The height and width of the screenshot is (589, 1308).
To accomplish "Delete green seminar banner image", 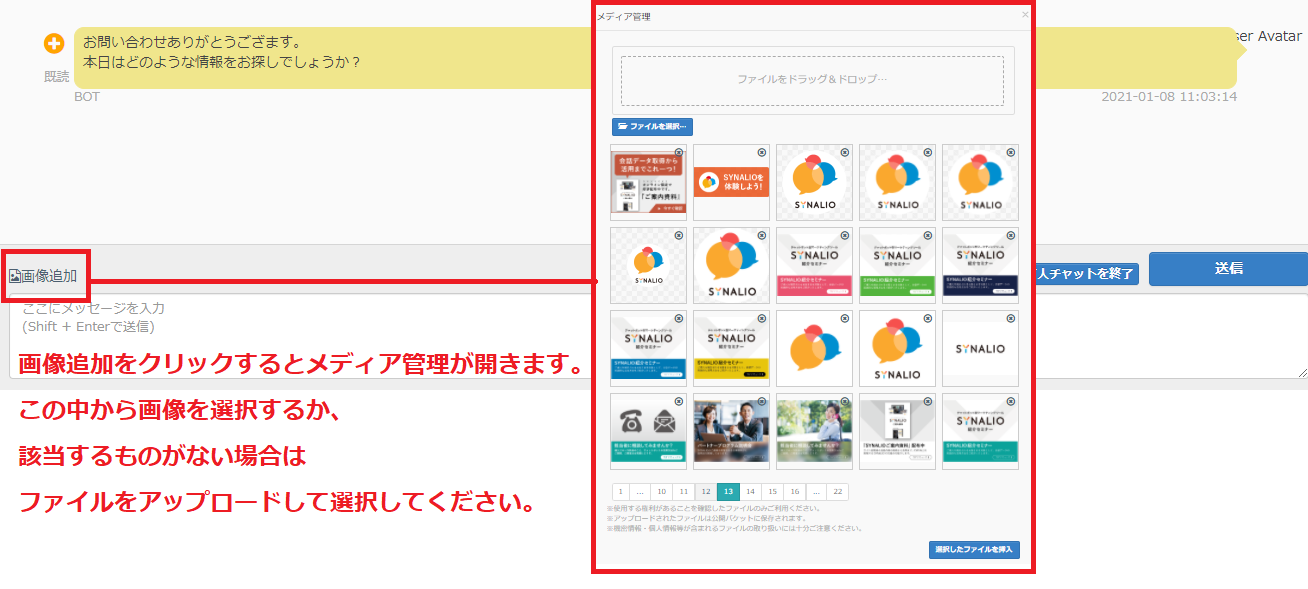I will [x=927, y=235].
